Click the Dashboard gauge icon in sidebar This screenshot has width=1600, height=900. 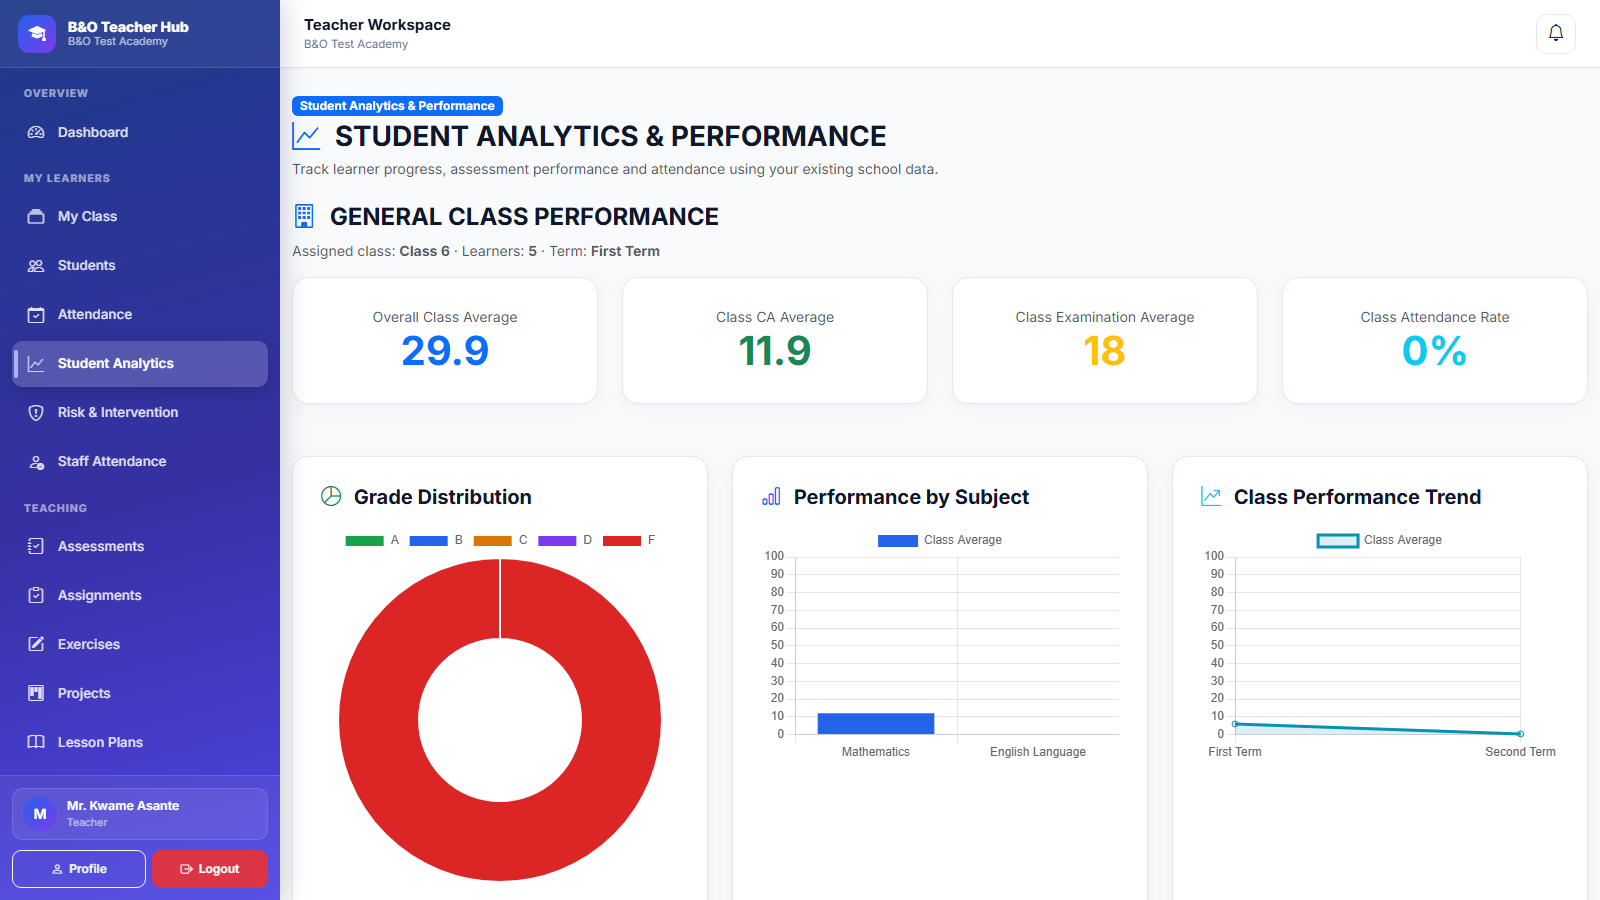coord(36,132)
